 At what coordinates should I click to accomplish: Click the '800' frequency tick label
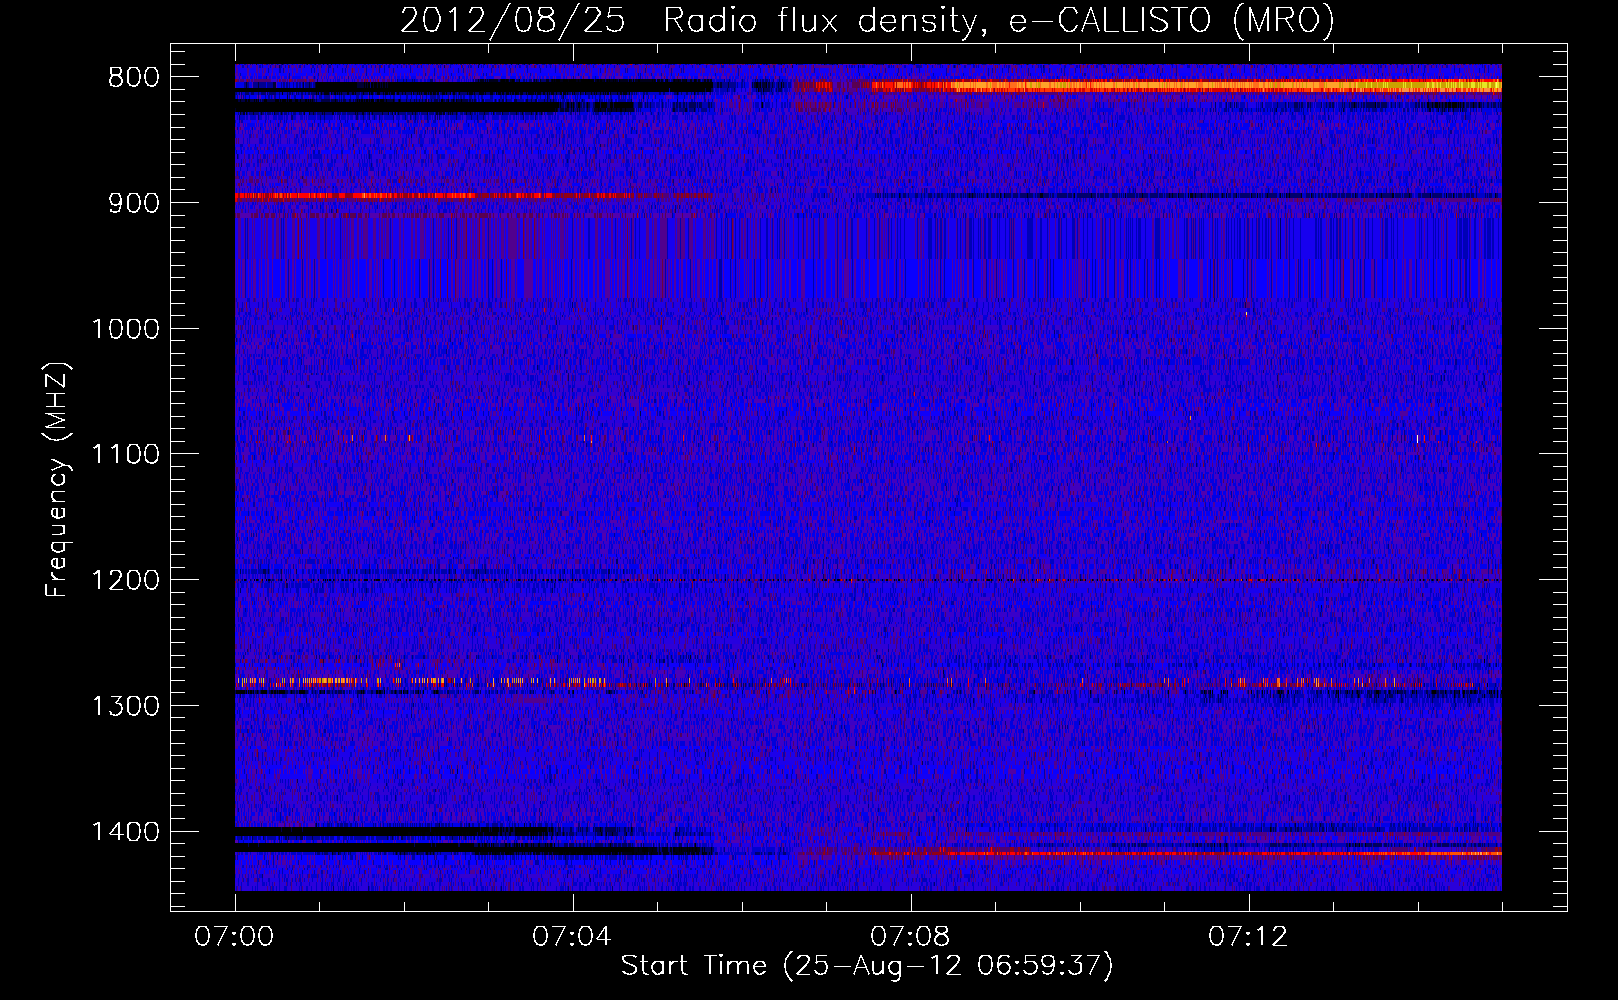tap(134, 78)
